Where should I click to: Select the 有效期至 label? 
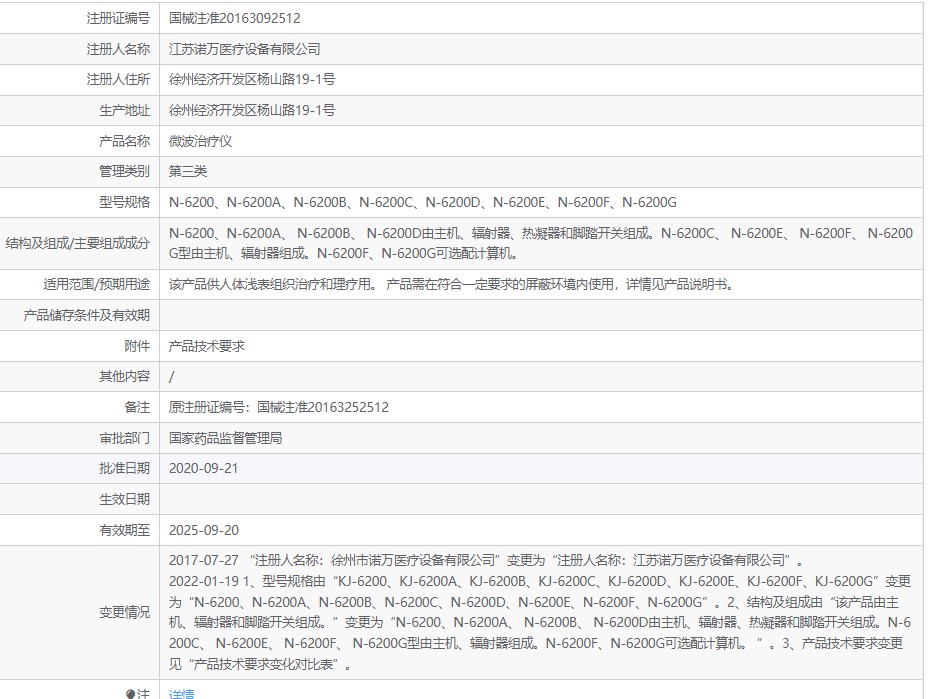pyautogui.click(x=125, y=530)
